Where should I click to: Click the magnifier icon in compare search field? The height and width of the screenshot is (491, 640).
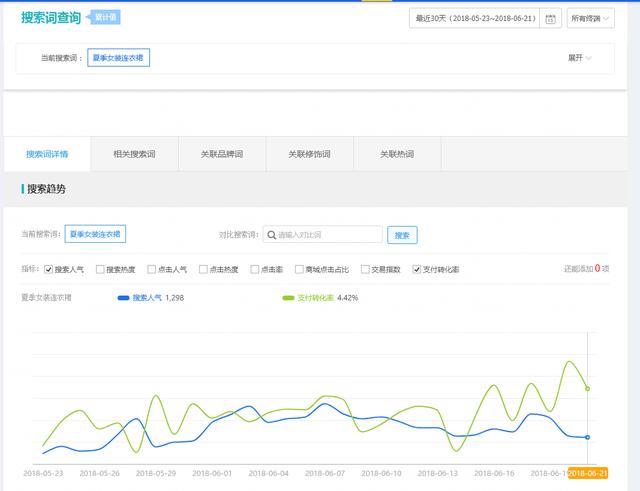(x=271, y=235)
